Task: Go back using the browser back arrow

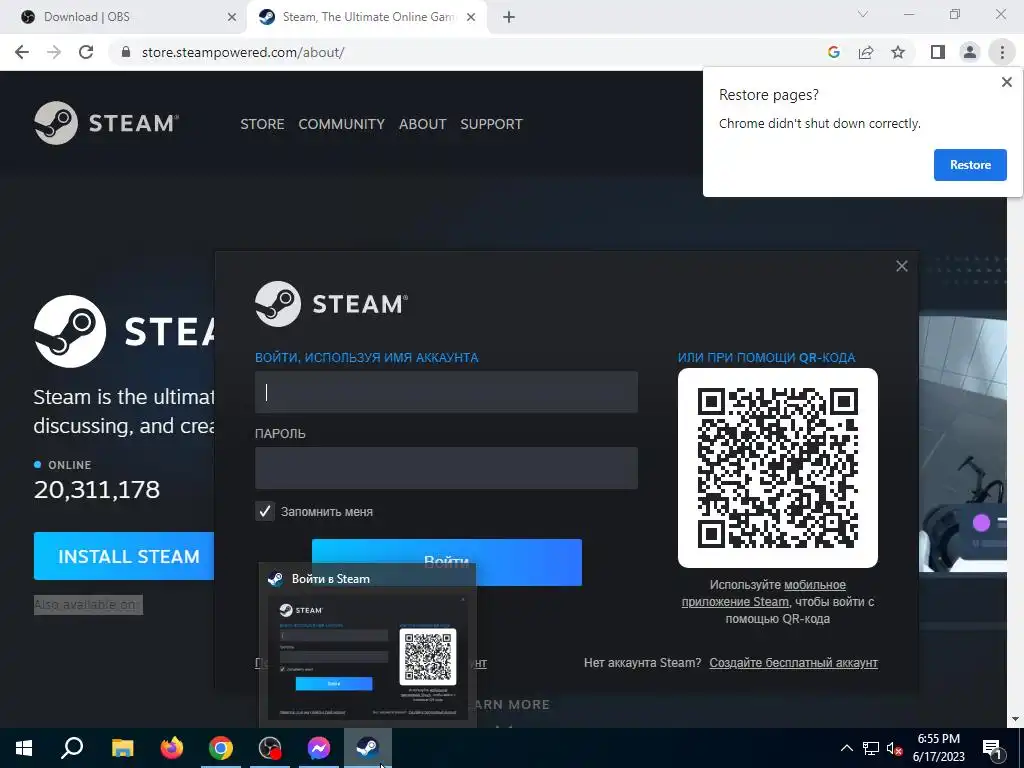Action: (22, 52)
